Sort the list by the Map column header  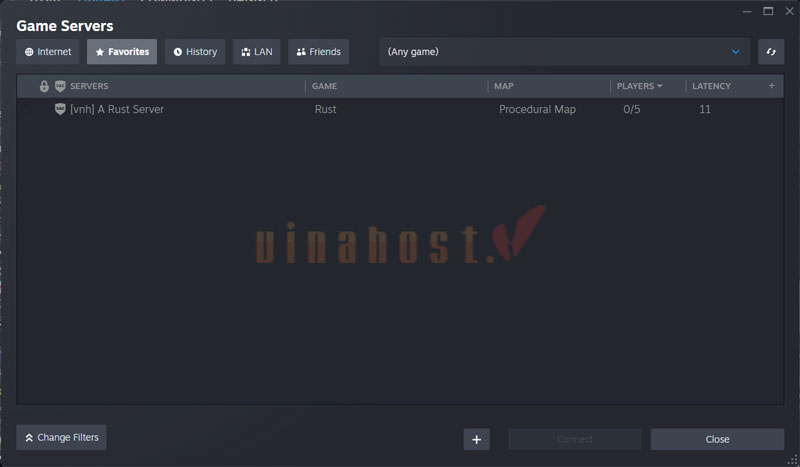tap(504, 86)
